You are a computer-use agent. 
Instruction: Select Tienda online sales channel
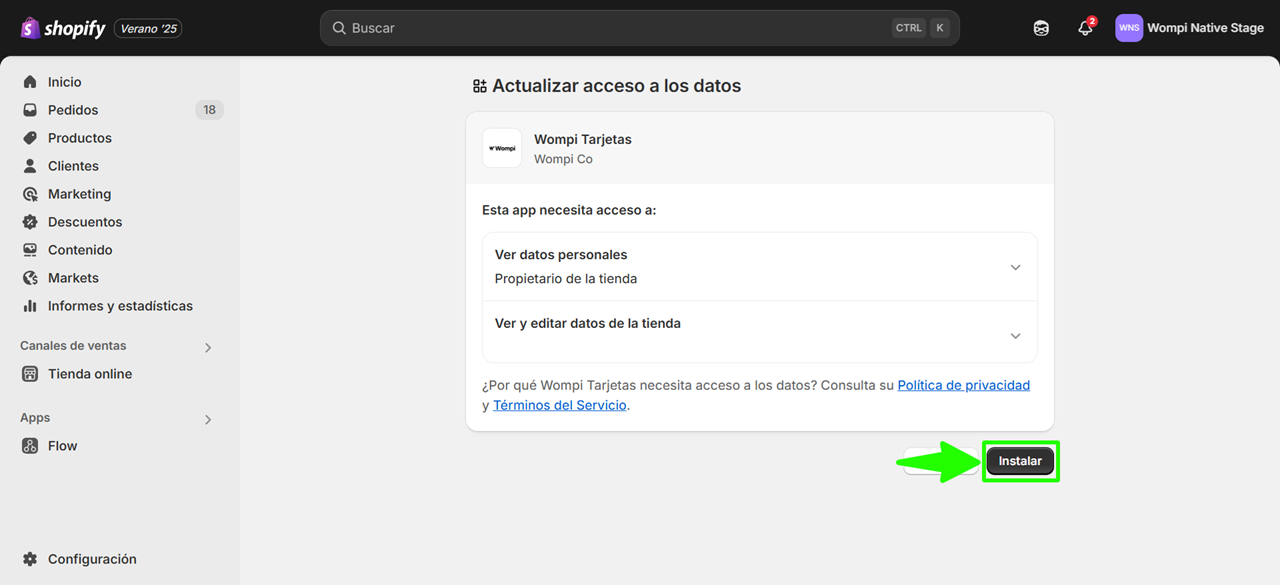[x=90, y=374]
